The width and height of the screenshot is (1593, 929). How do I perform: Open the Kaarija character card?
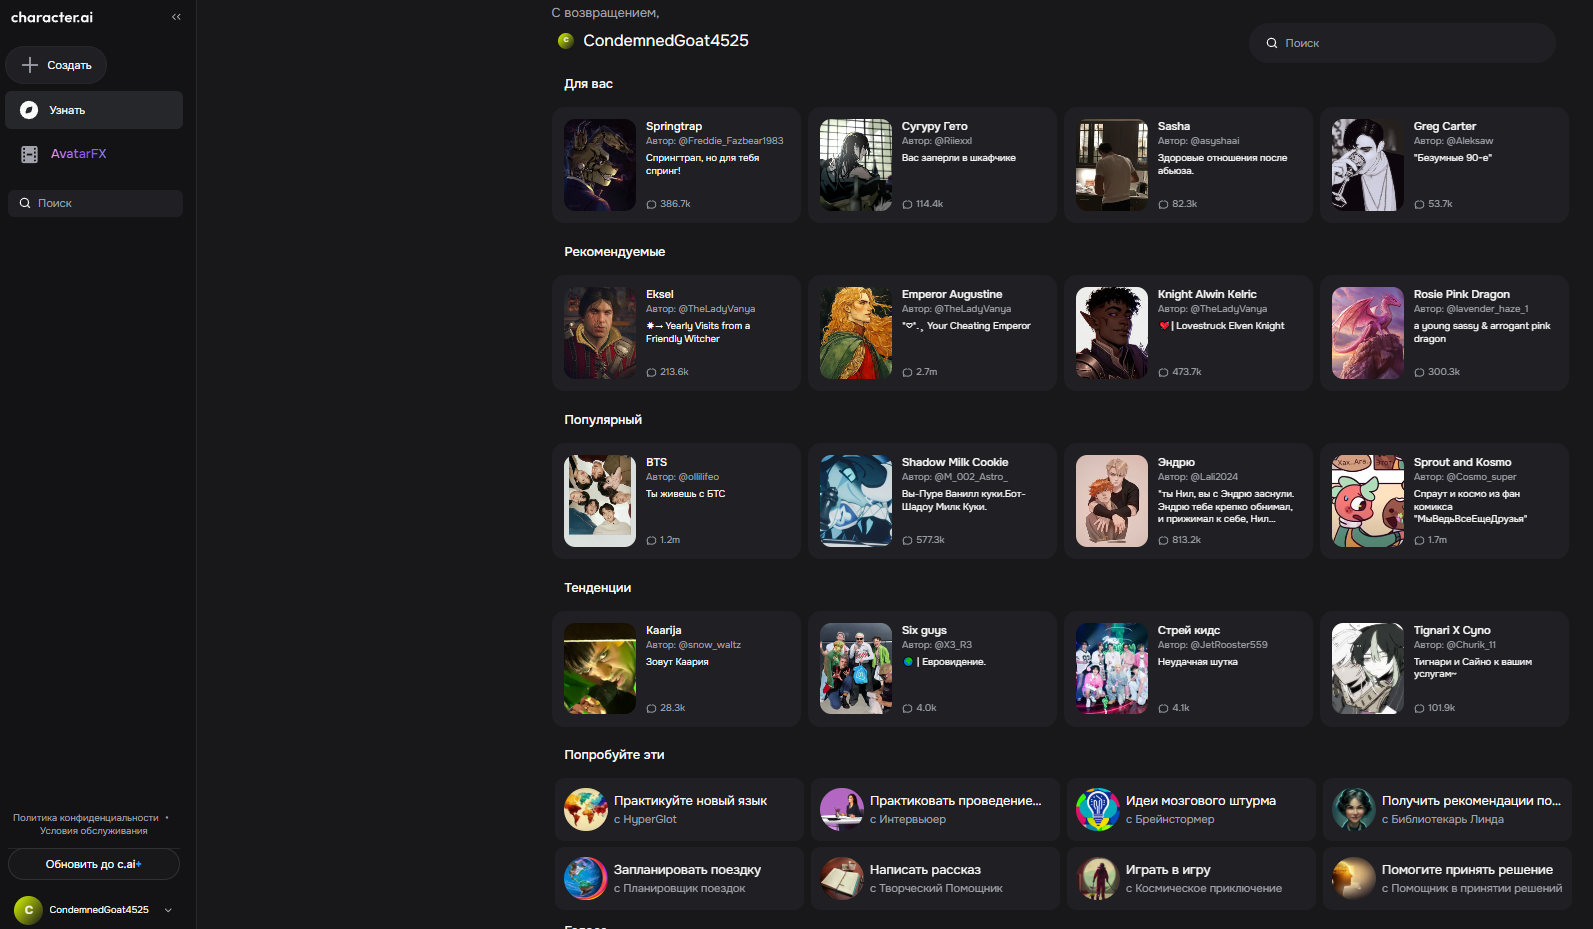[x=676, y=669]
